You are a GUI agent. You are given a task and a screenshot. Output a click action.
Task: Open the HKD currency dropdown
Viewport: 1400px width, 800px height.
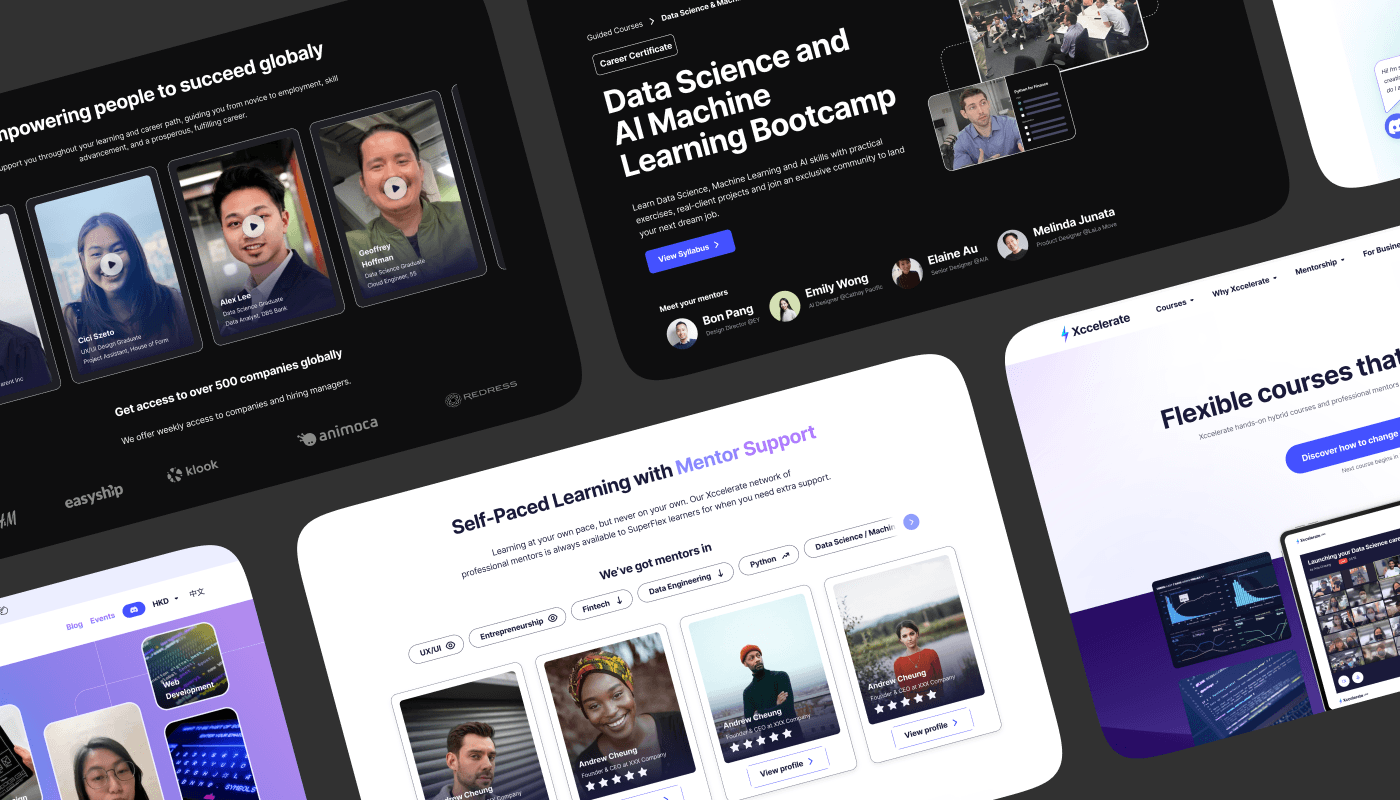(x=165, y=601)
